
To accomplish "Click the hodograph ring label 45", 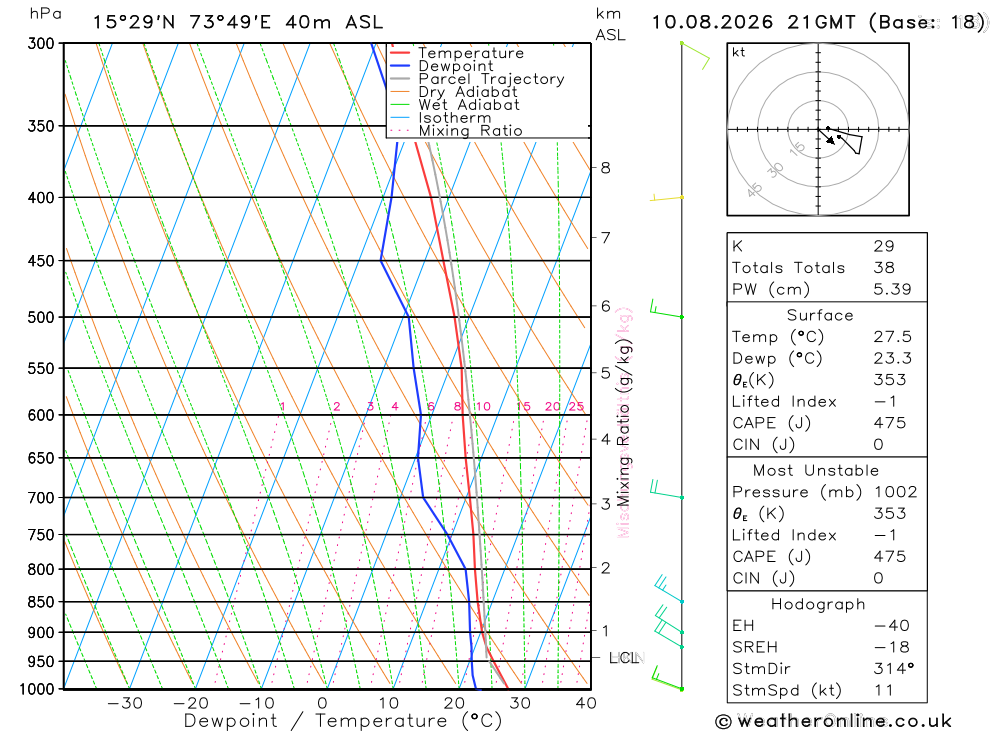I will click(754, 189).
